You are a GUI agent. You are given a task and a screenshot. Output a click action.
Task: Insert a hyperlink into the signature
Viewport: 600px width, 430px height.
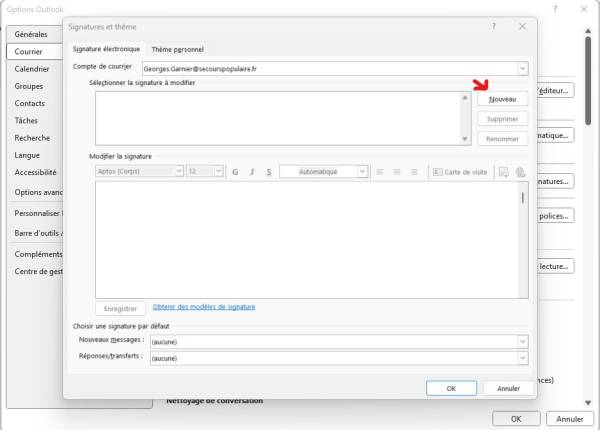pyautogui.click(x=520, y=172)
